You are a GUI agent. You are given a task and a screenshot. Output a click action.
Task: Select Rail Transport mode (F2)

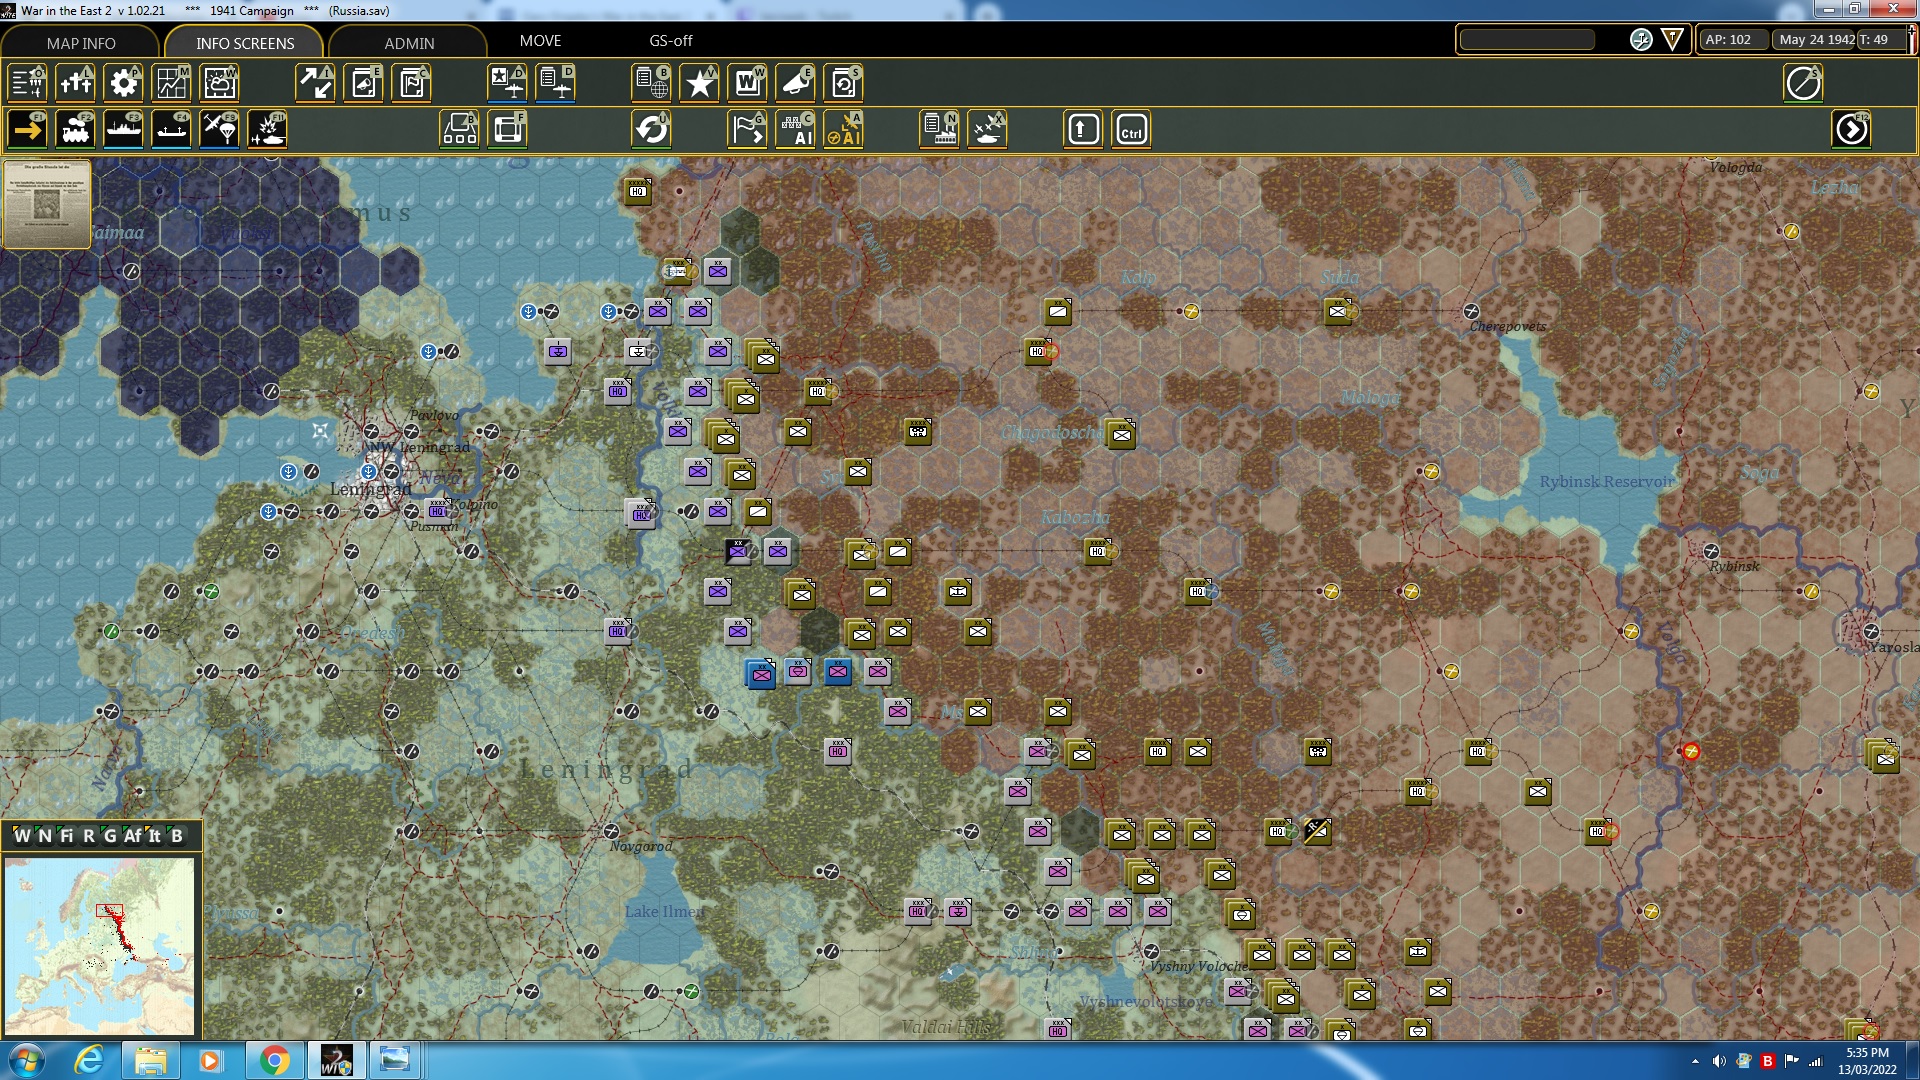76,130
